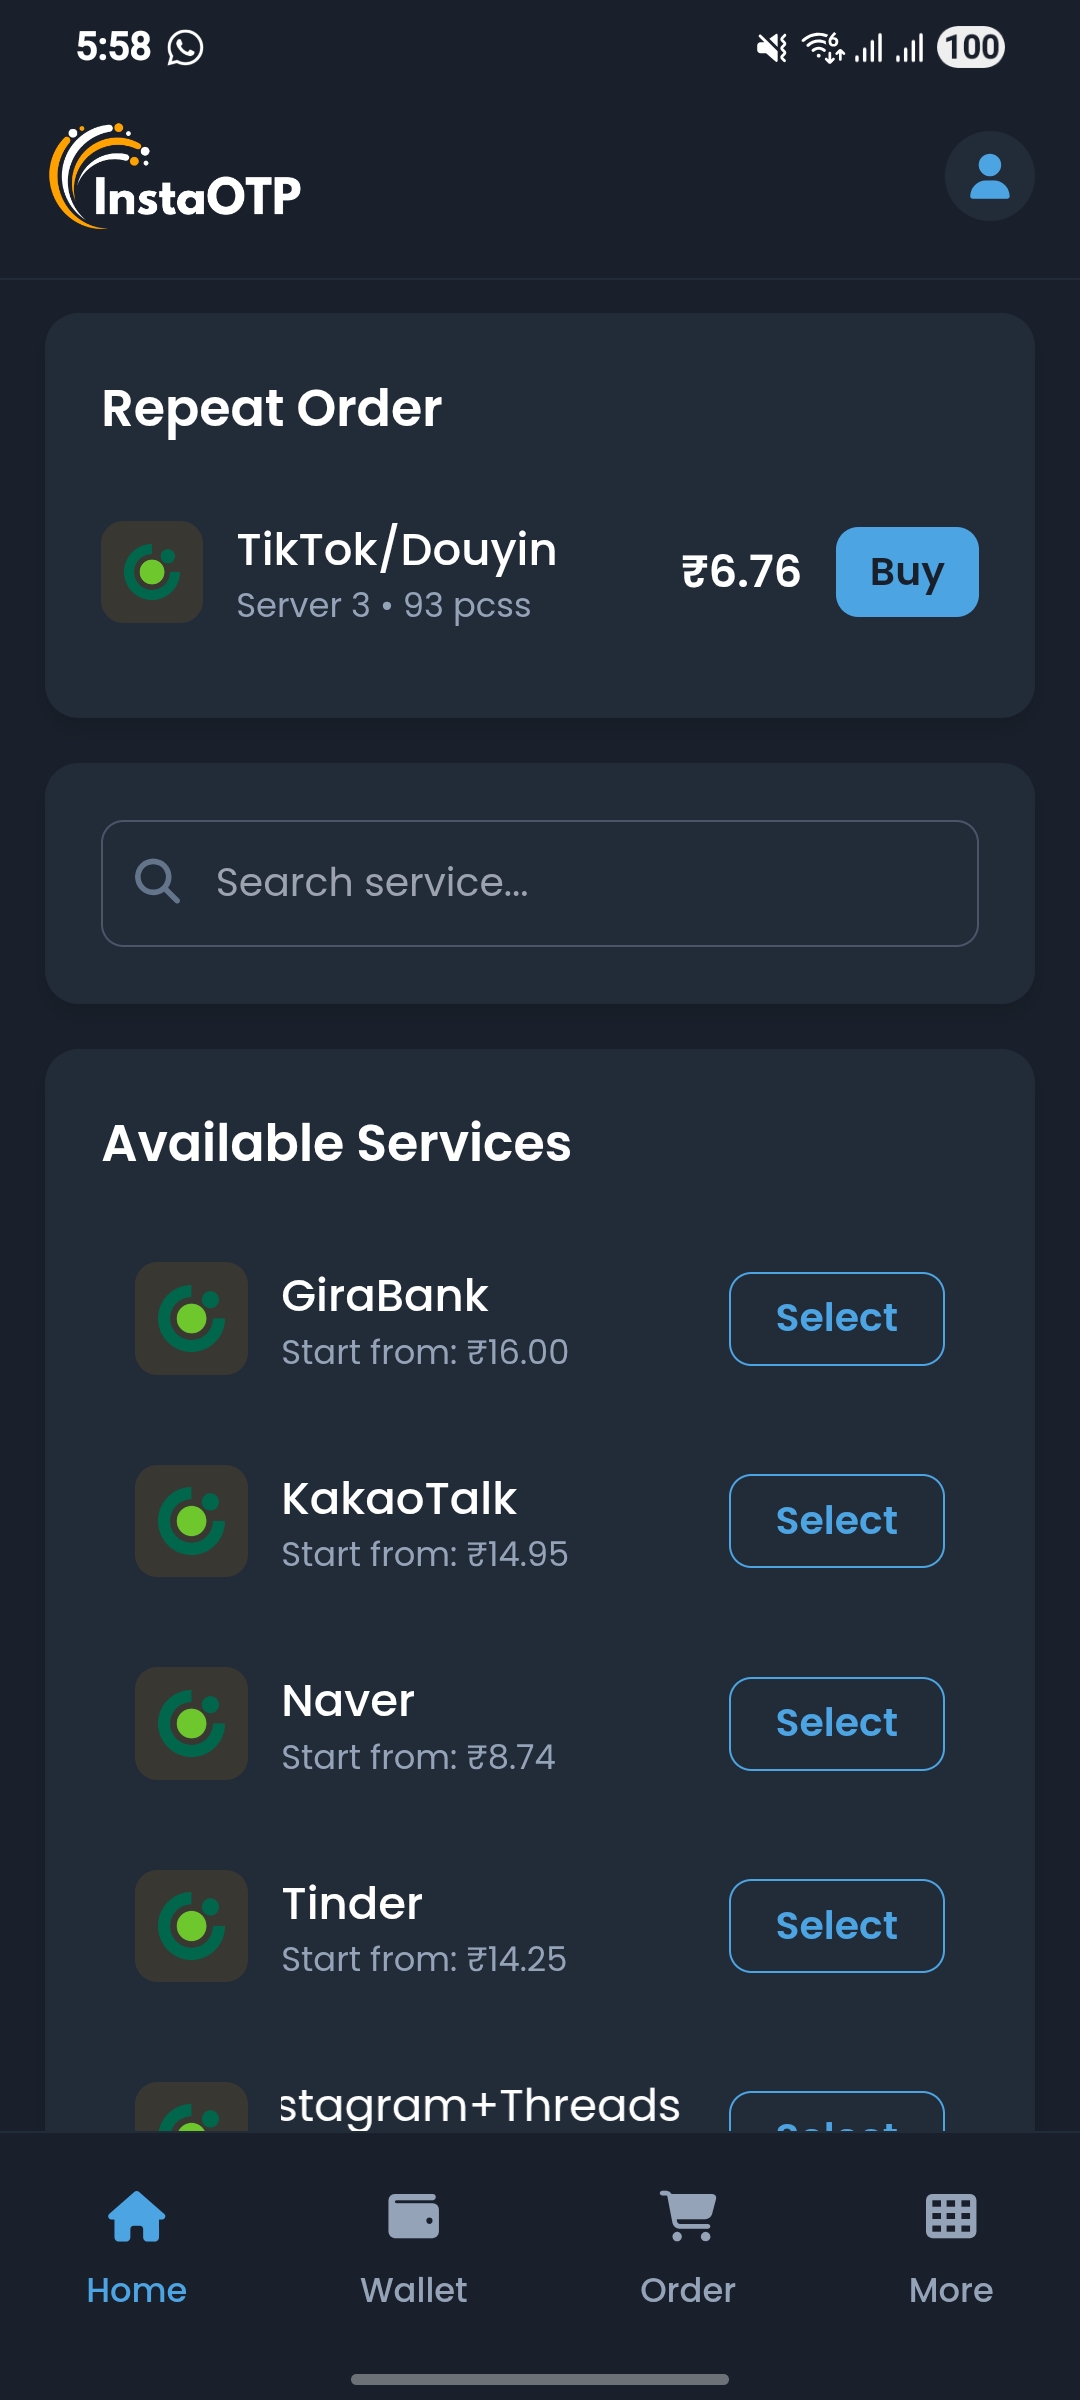Tap the search magnifier icon

(157, 882)
